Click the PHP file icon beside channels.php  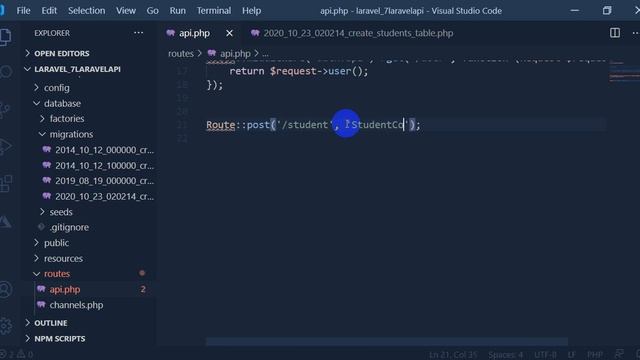click(41, 304)
